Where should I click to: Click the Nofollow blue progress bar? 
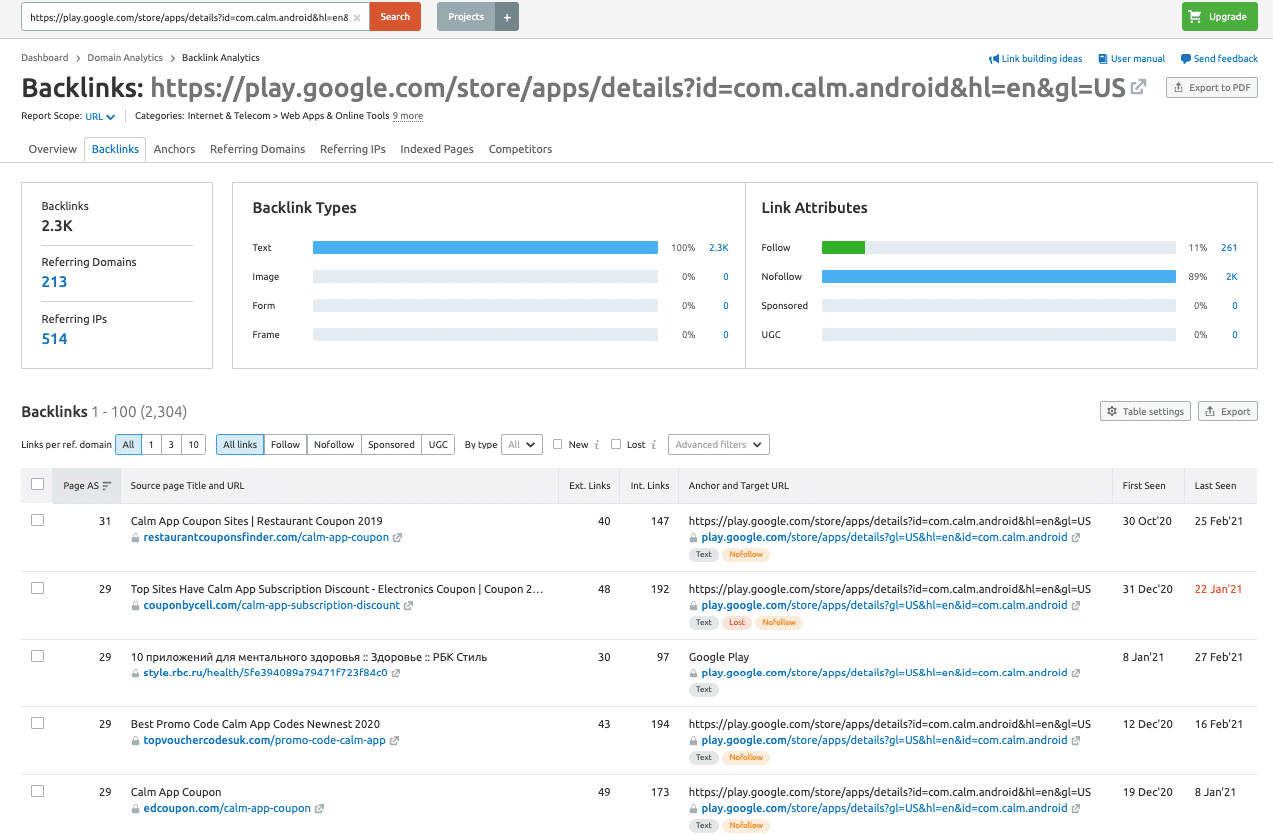(999, 277)
